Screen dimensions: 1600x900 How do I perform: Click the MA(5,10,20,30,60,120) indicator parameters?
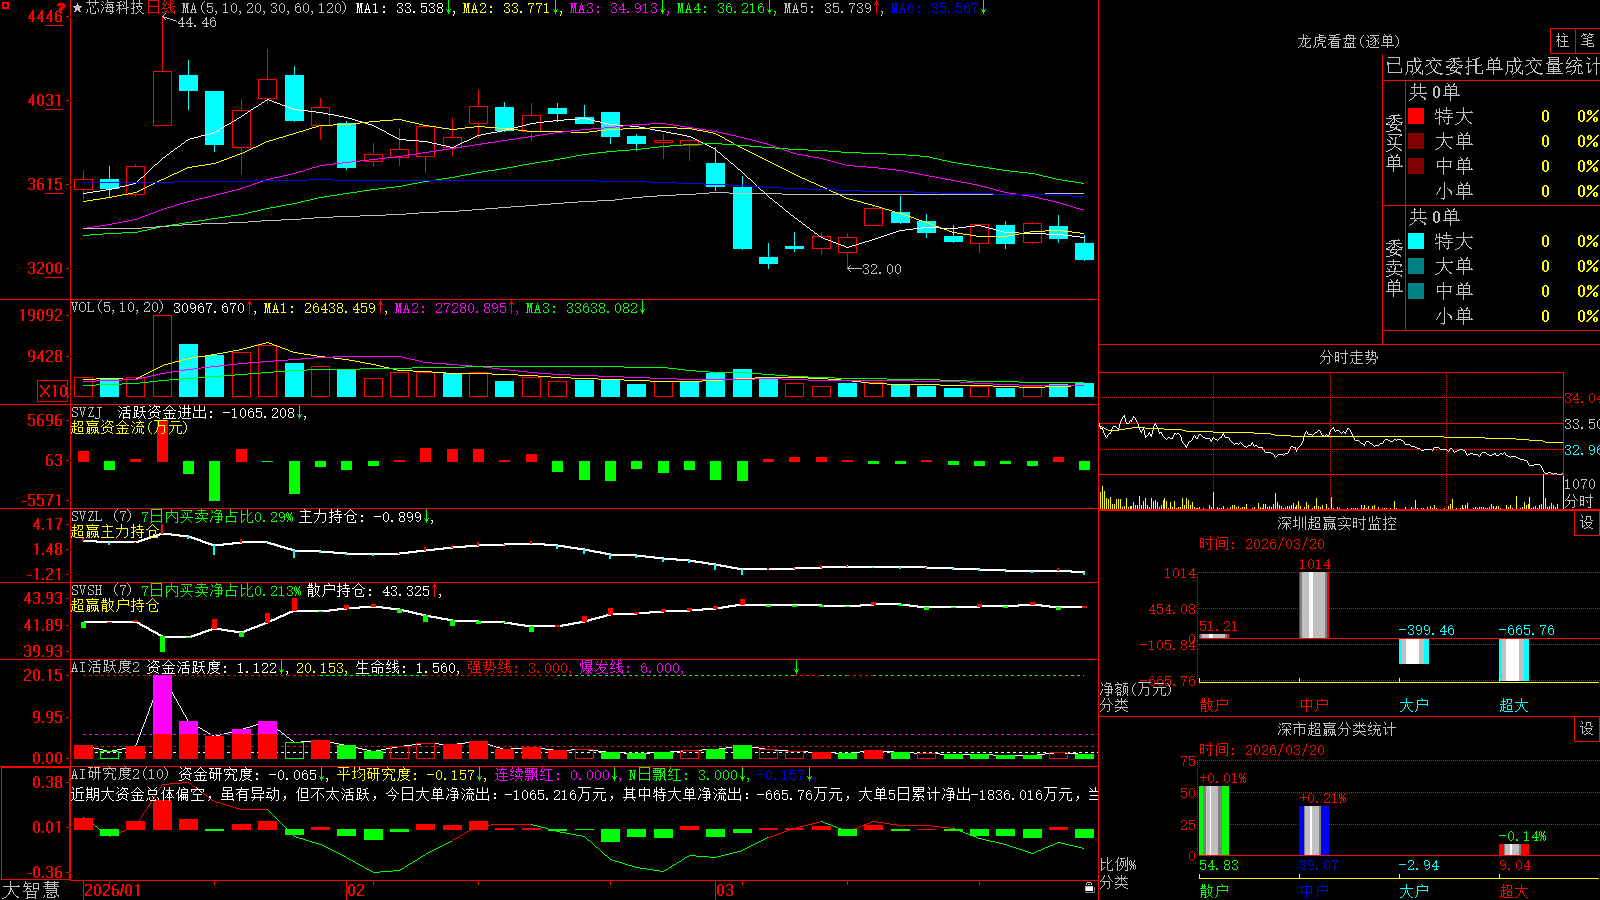[x=264, y=8]
